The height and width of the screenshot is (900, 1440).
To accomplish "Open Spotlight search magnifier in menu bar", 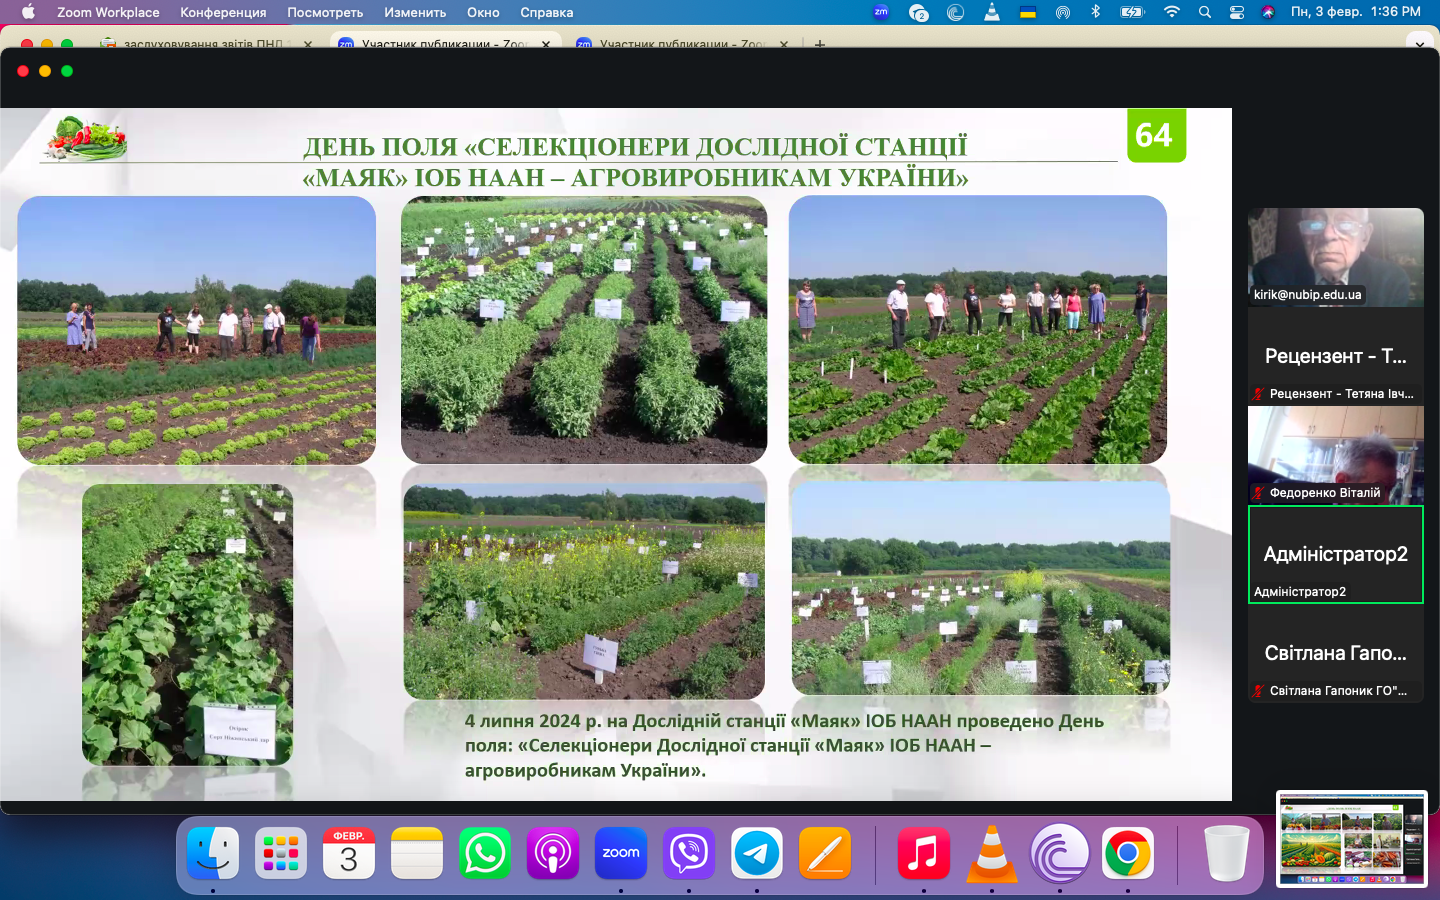I will pyautogui.click(x=1205, y=12).
